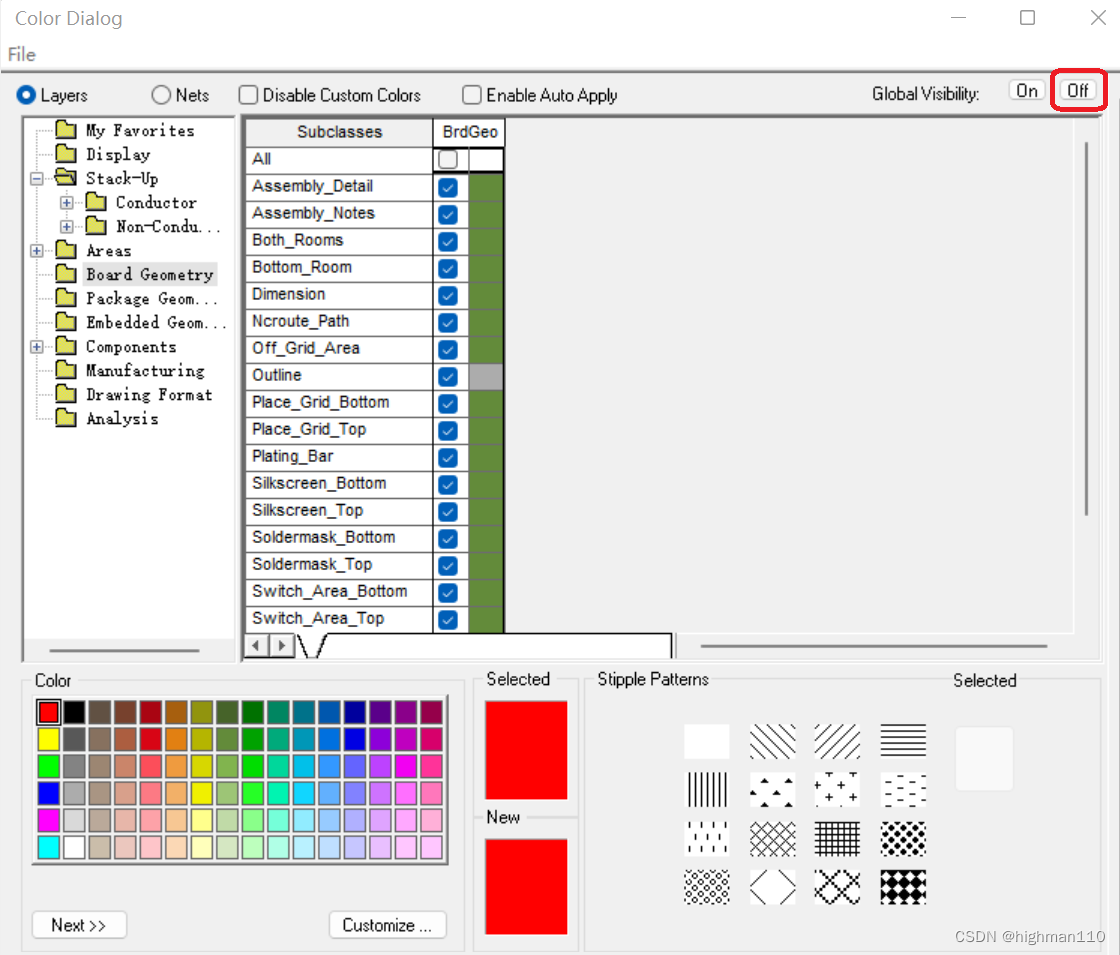Uncheck Soldermask_Bottom visibility checkbox
This screenshot has height=955, width=1120.
[448, 539]
